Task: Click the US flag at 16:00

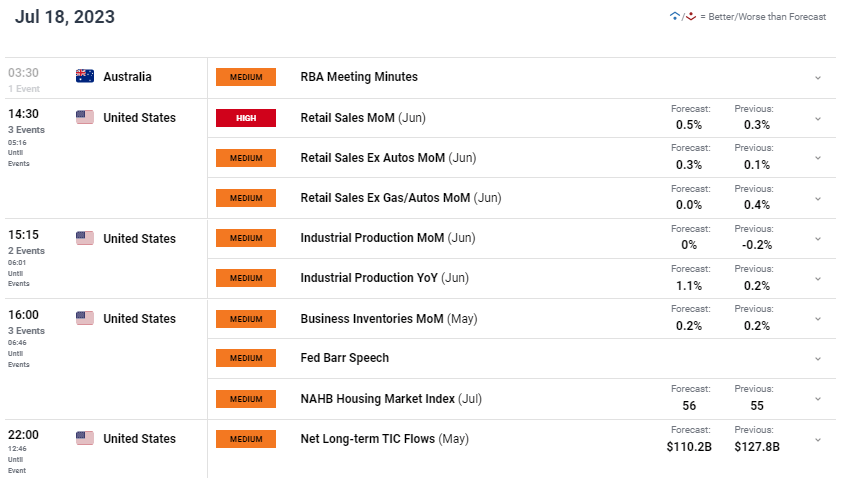Action: [x=85, y=318]
